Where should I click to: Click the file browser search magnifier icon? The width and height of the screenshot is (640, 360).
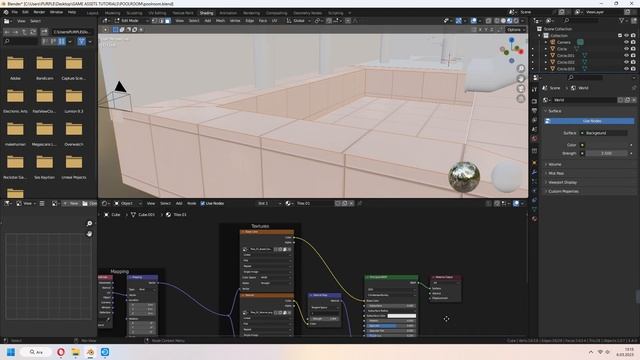click(x=7, y=41)
